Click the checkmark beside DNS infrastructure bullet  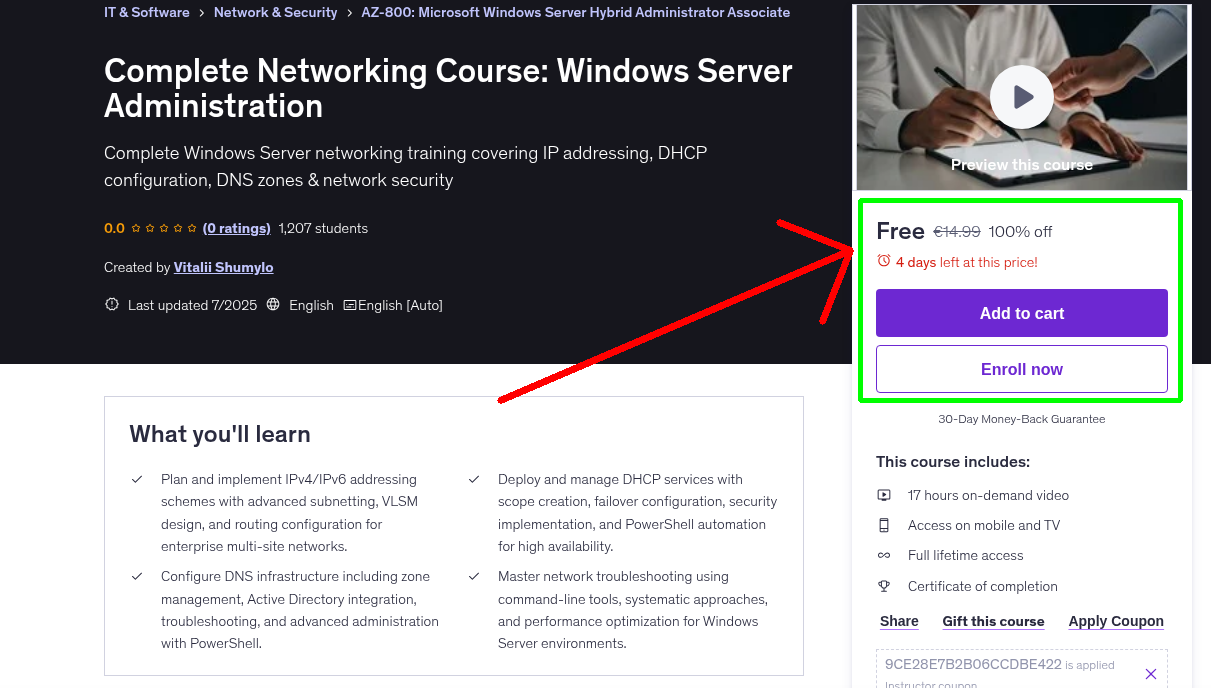[137, 577]
